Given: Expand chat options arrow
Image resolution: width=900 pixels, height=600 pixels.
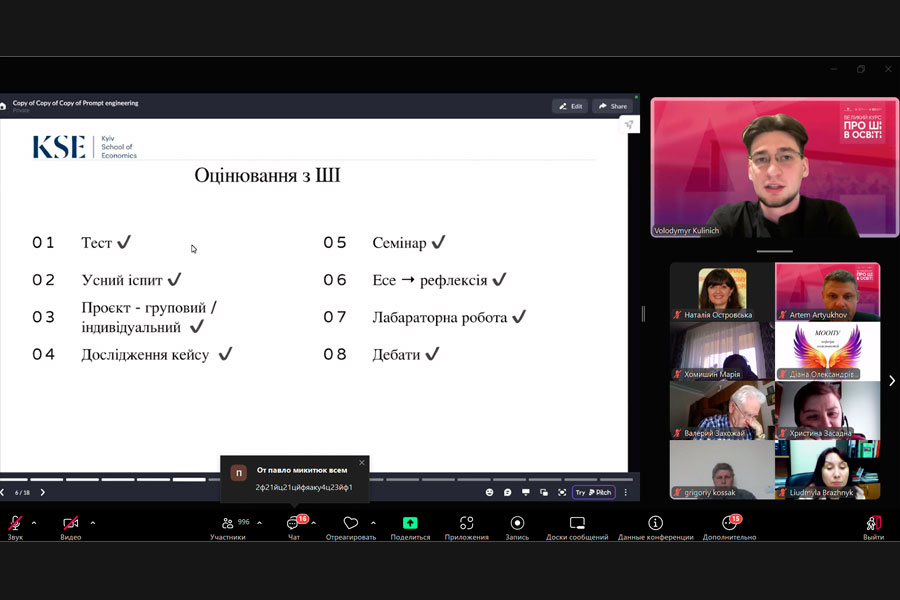Looking at the screenshot, I should (313, 523).
